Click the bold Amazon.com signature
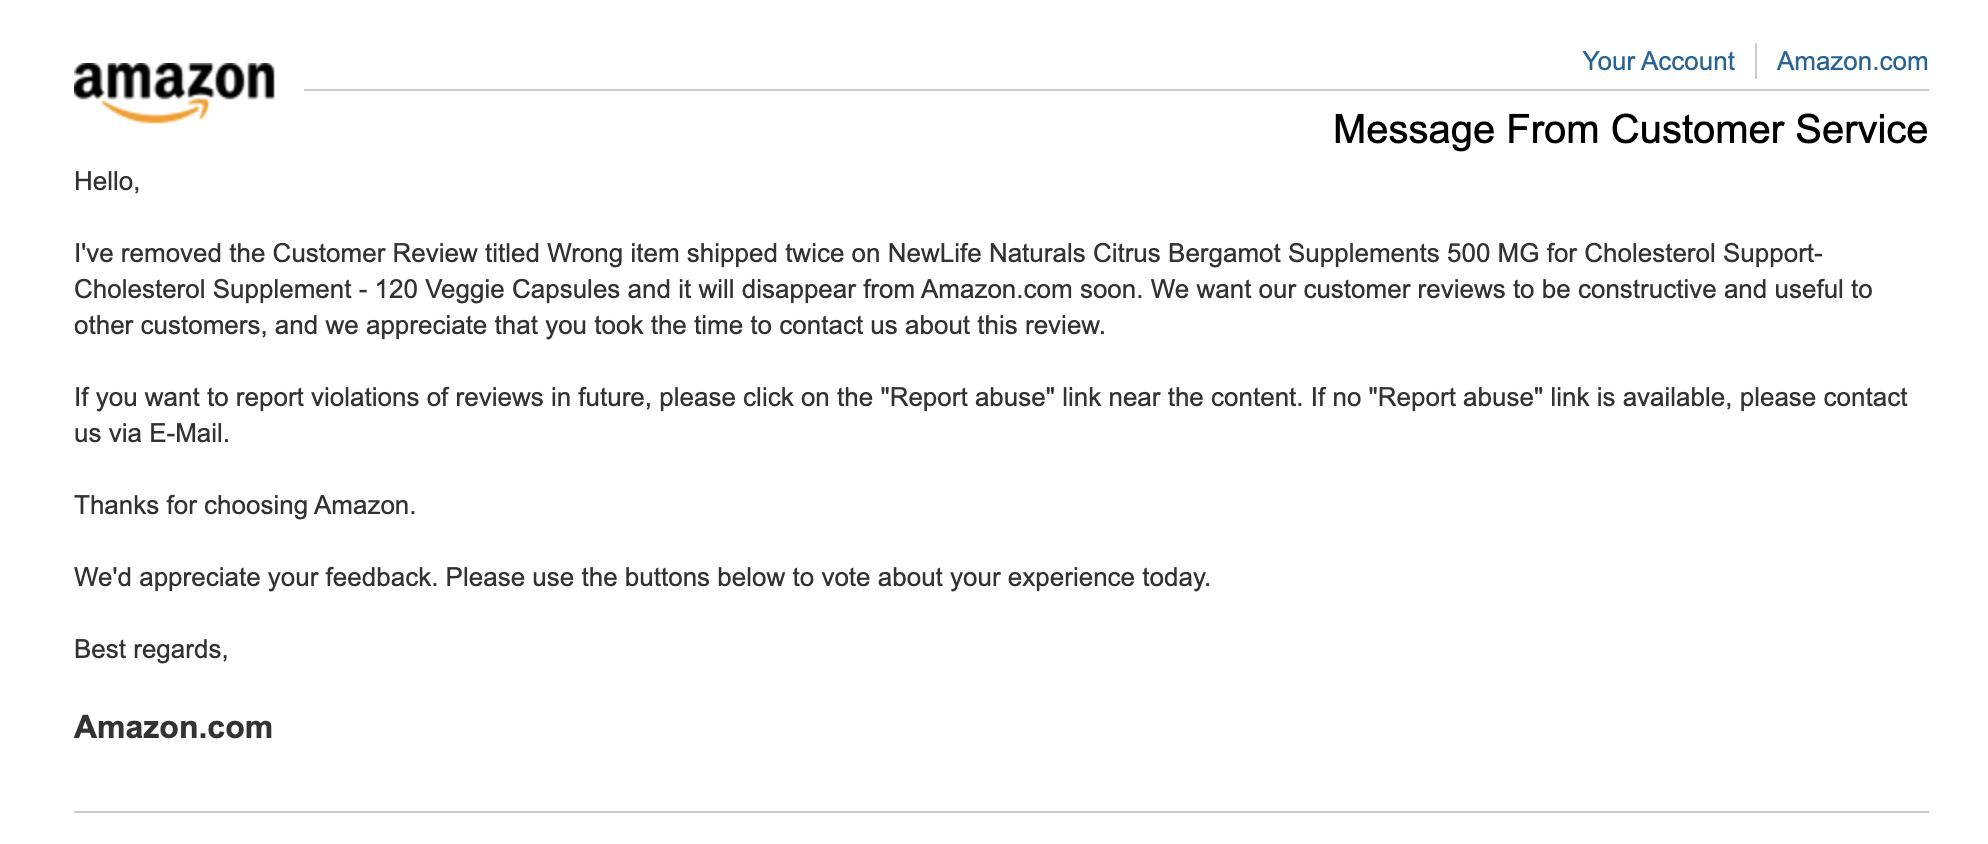1988x844 pixels. click(173, 727)
